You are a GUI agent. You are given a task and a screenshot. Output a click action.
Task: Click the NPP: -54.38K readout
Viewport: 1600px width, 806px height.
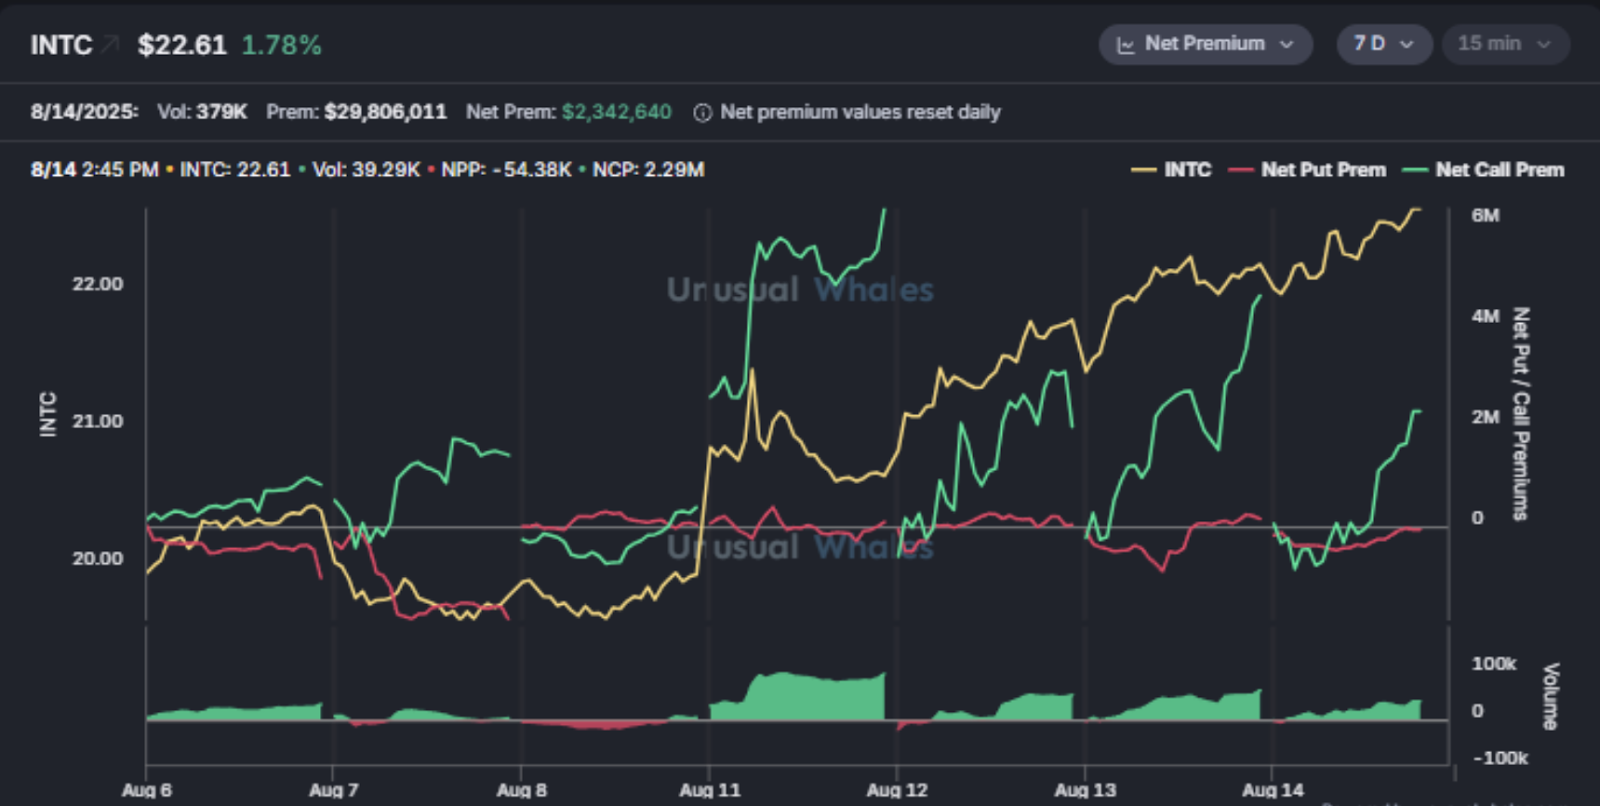tap(506, 170)
